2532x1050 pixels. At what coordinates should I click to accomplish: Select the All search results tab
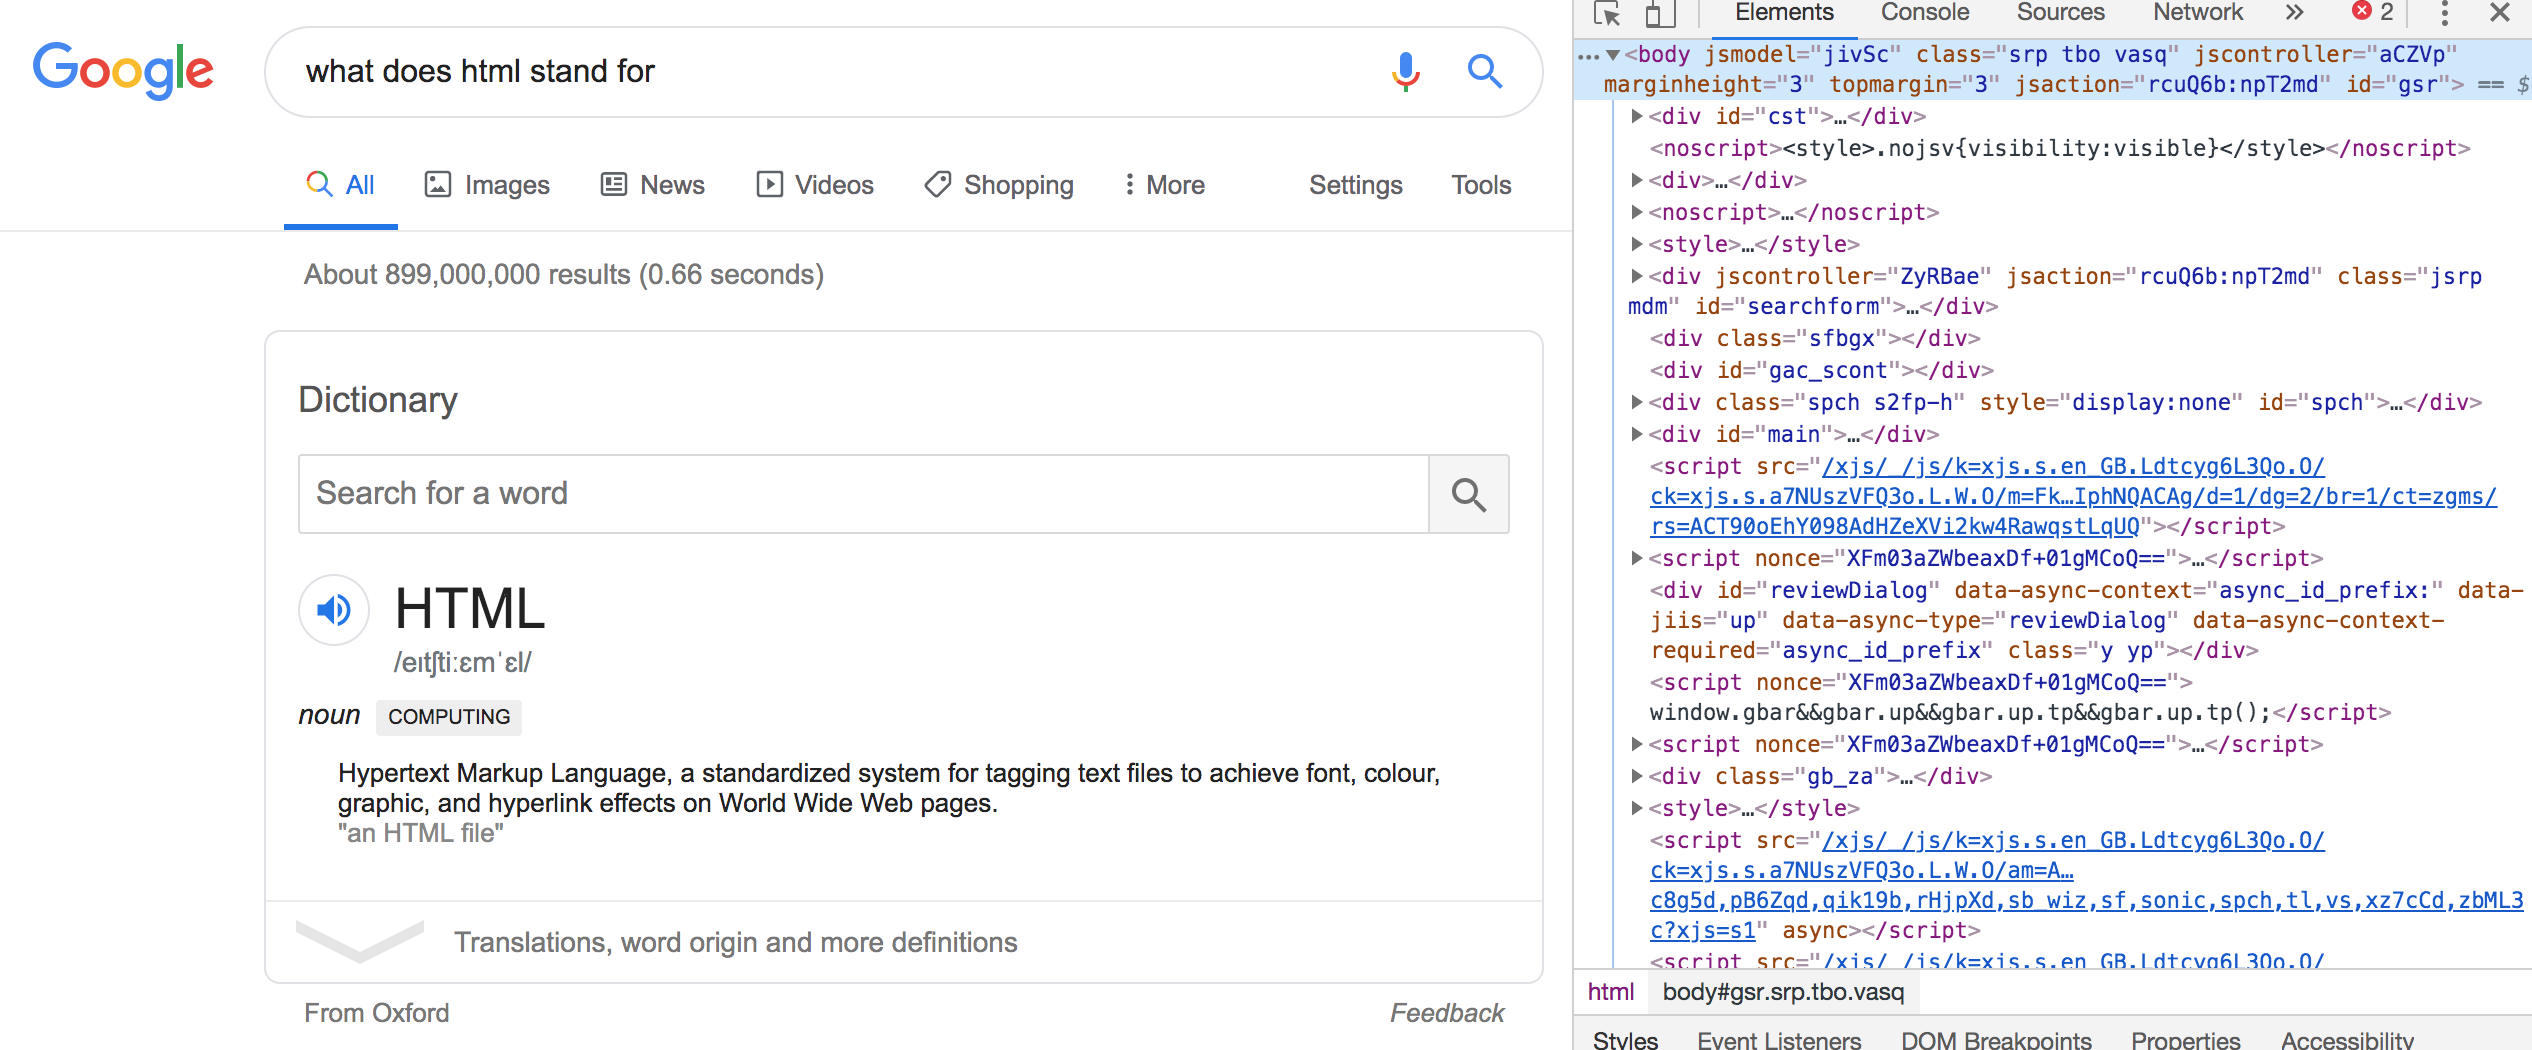tap(341, 185)
